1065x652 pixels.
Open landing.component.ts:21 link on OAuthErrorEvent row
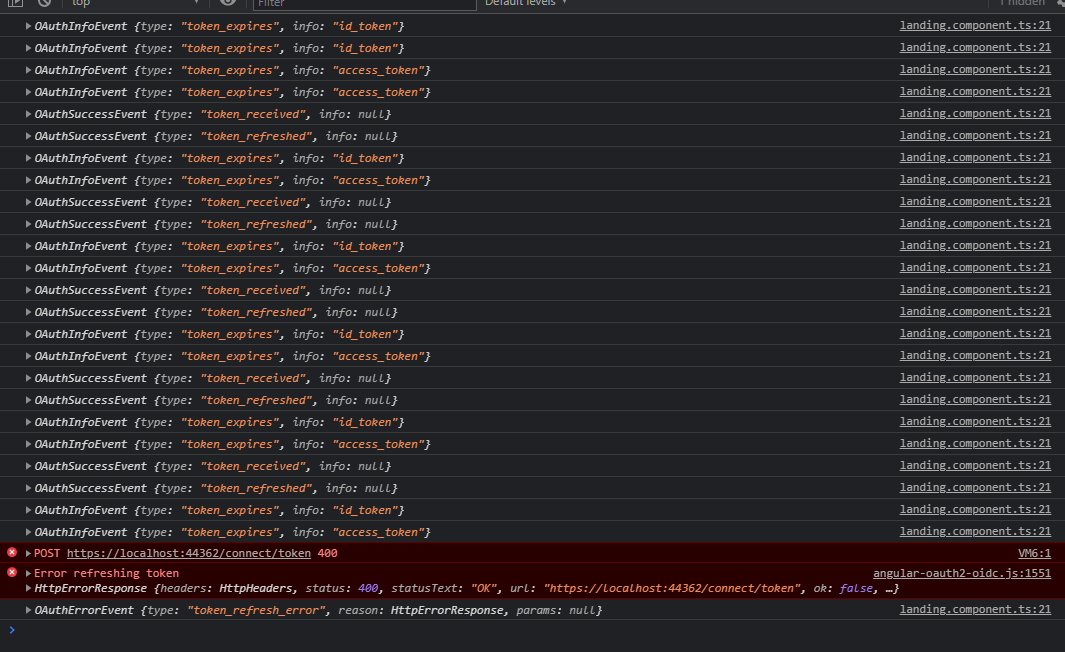coord(974,609)
